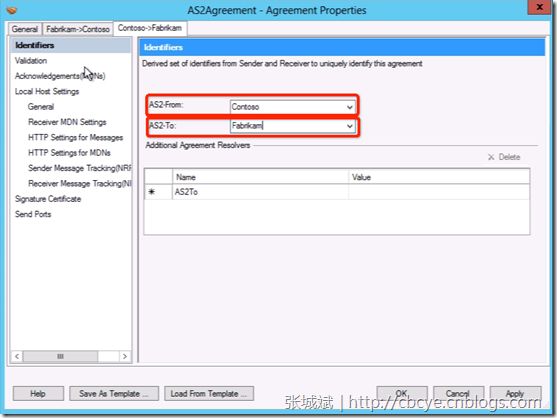This screenshot has width=557, height=418.
Task: Open the Validation settings page
Action: [31, 61]
